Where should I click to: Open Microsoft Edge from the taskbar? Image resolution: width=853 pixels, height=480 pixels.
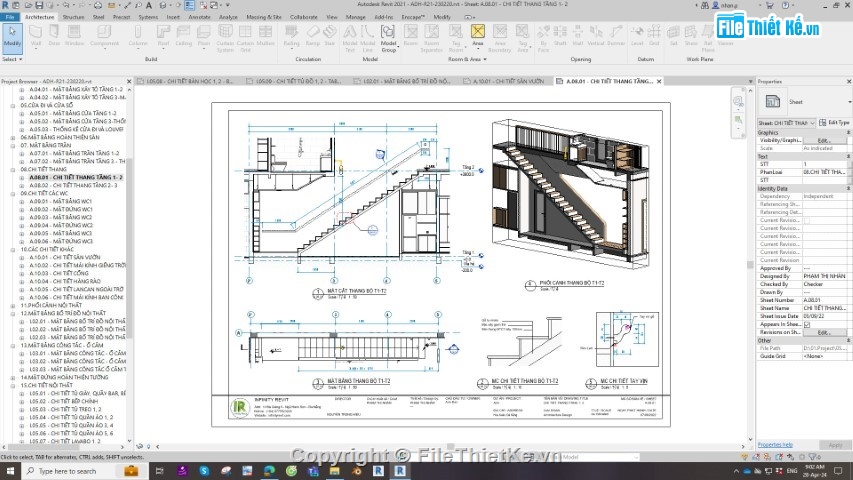[x=269, y=471]
